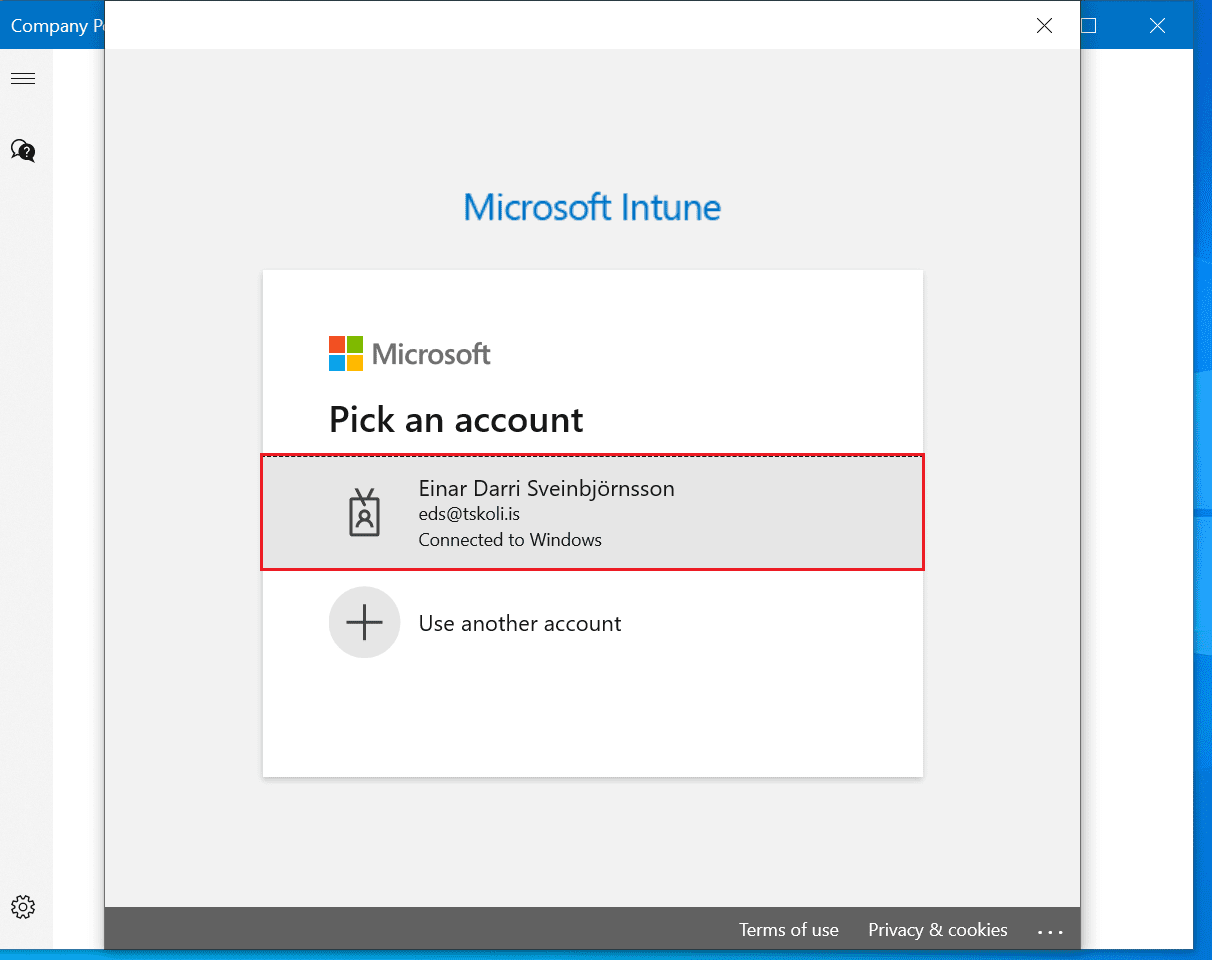Click the Pick an account heading
Viewport: 1212px width, 960px height.
click(x=456, y=419)
